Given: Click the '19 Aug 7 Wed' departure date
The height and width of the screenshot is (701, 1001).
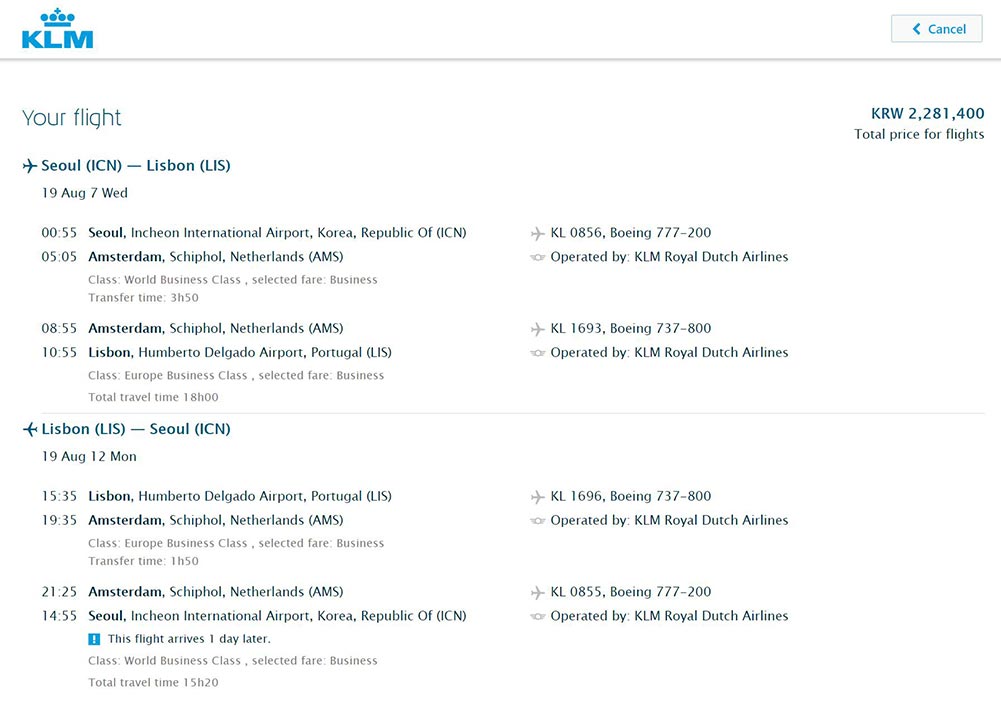Looking at the screenshot, I should tap(85, 193).
